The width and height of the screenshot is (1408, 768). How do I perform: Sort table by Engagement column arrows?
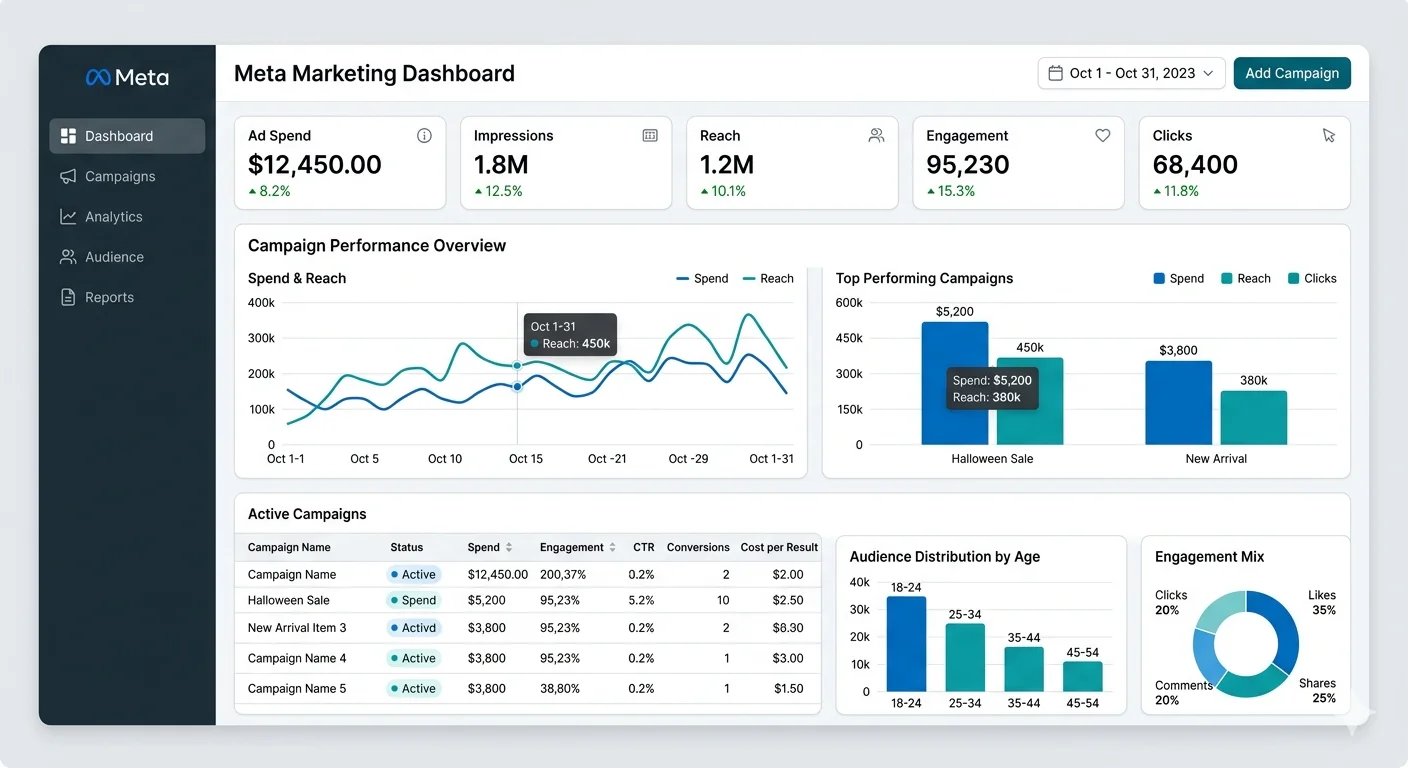coord(612,548)
